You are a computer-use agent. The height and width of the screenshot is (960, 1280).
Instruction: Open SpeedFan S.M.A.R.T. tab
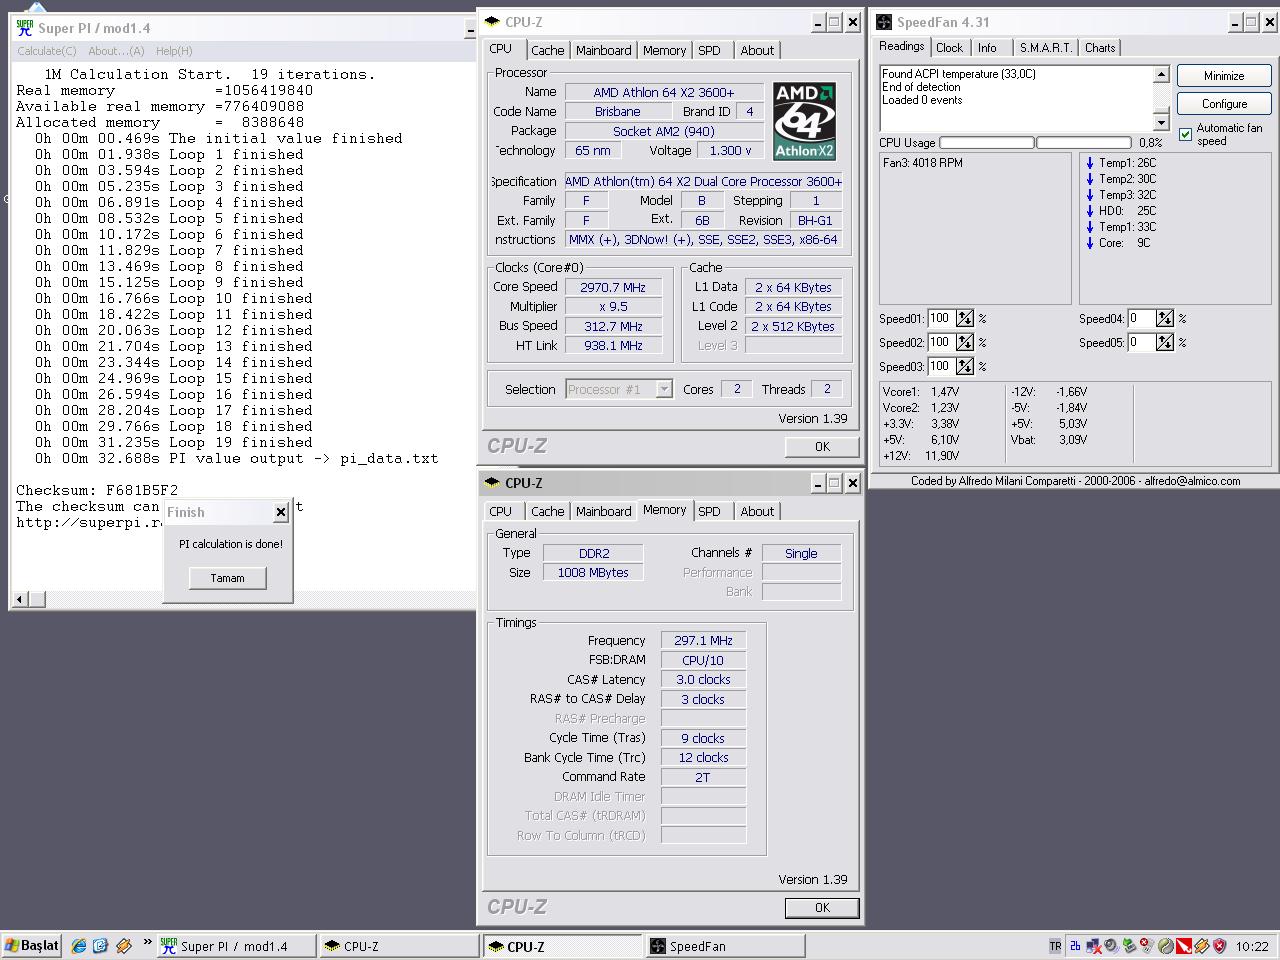(1046, 47)
